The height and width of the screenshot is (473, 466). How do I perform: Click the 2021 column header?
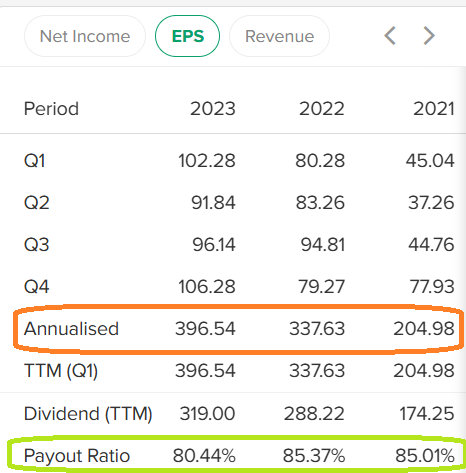click(x=434, y=109)
